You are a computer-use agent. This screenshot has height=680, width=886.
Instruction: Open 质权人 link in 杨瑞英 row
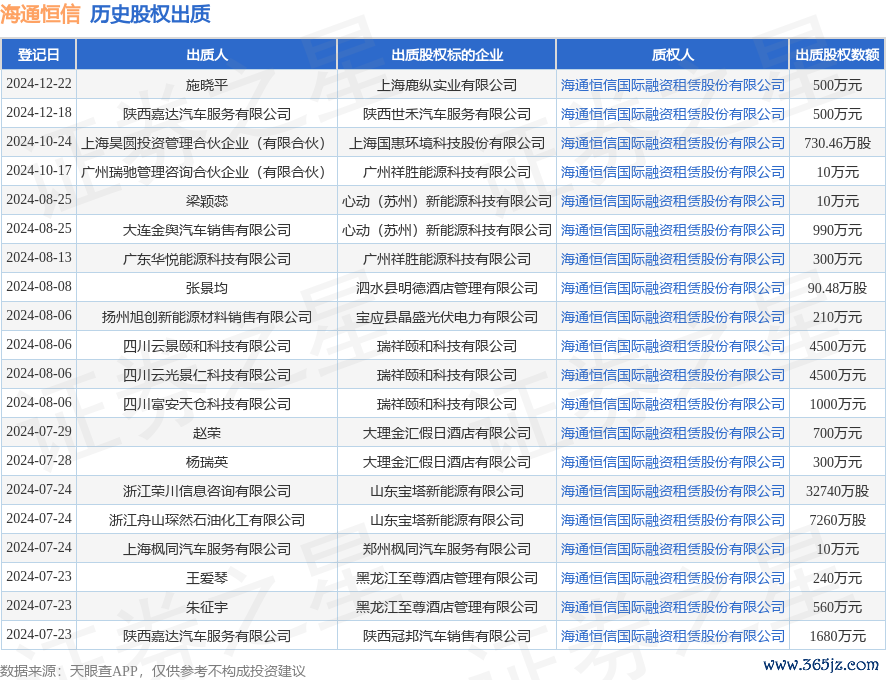tap(672, 462)
